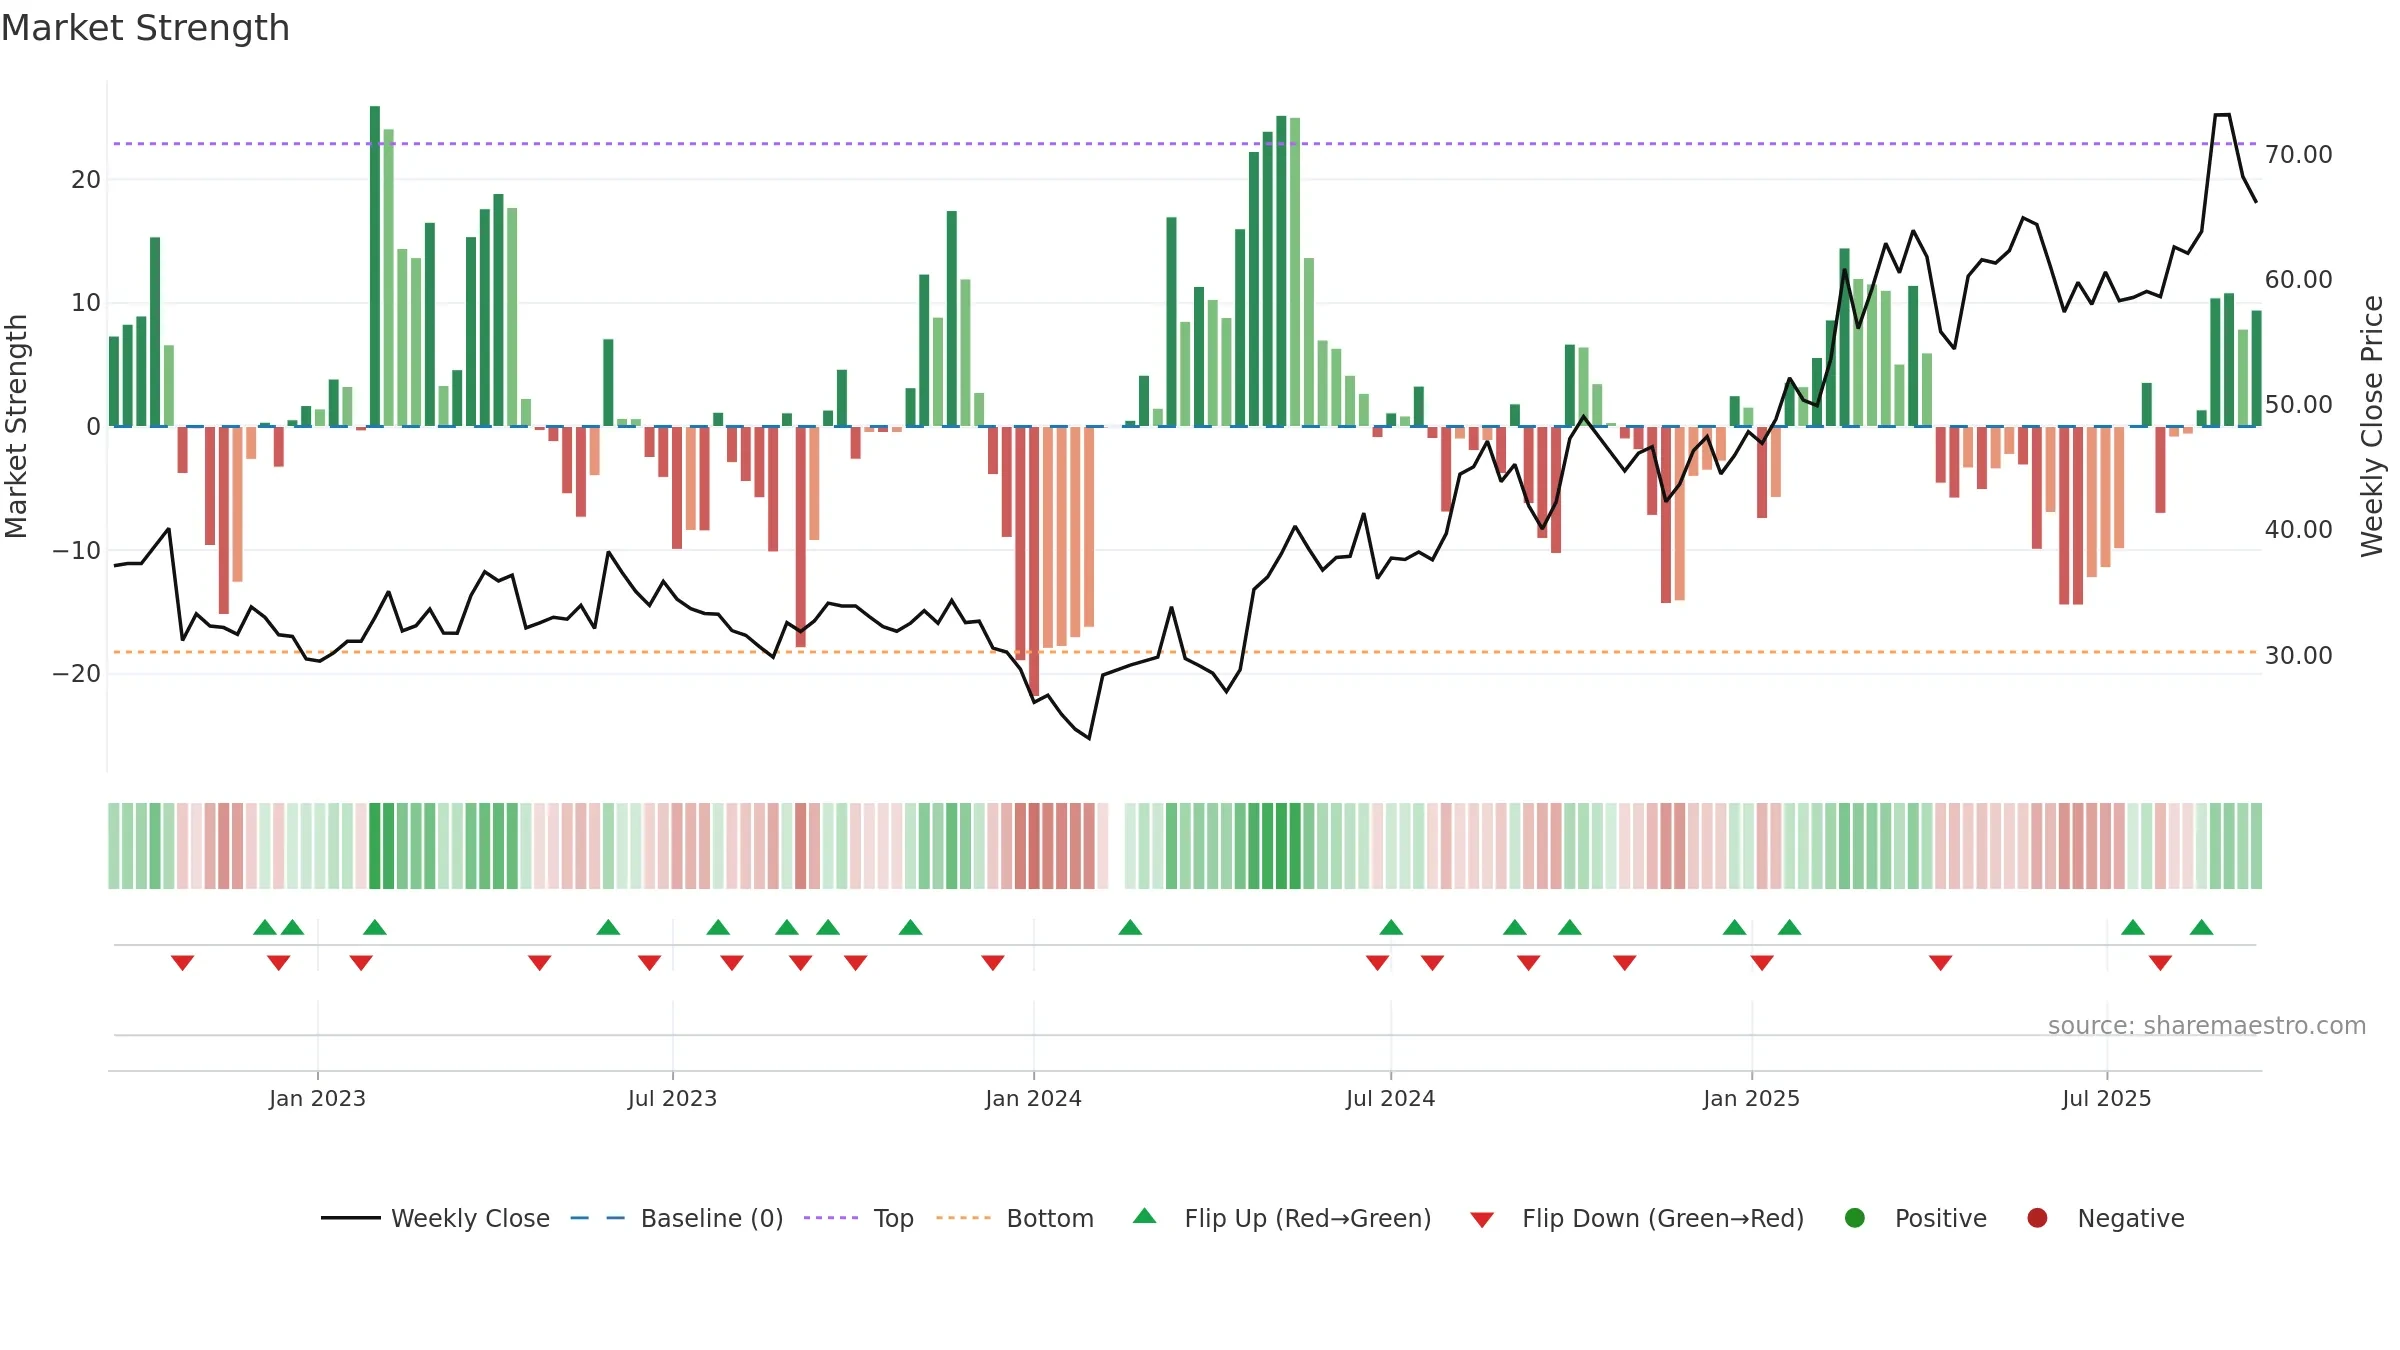Screen dimensions: 2400x1350
Task: Click the 50.00 price axis label
Action: pyautogui.click(x=2298, y=404)
